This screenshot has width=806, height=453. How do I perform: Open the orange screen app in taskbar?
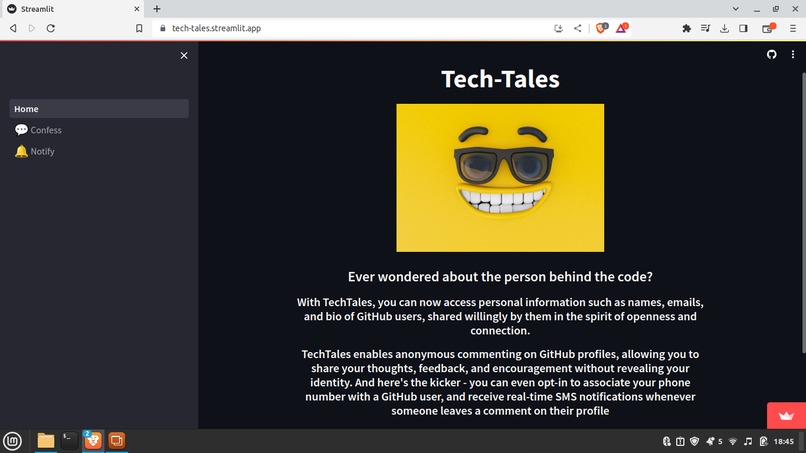117,441
